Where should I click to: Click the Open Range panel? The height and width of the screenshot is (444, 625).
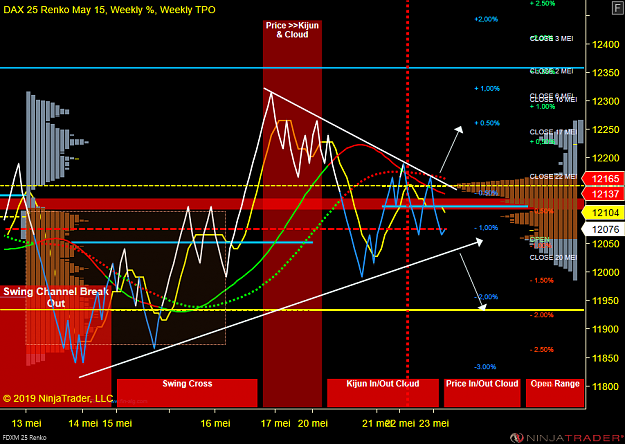pos(555,393)
